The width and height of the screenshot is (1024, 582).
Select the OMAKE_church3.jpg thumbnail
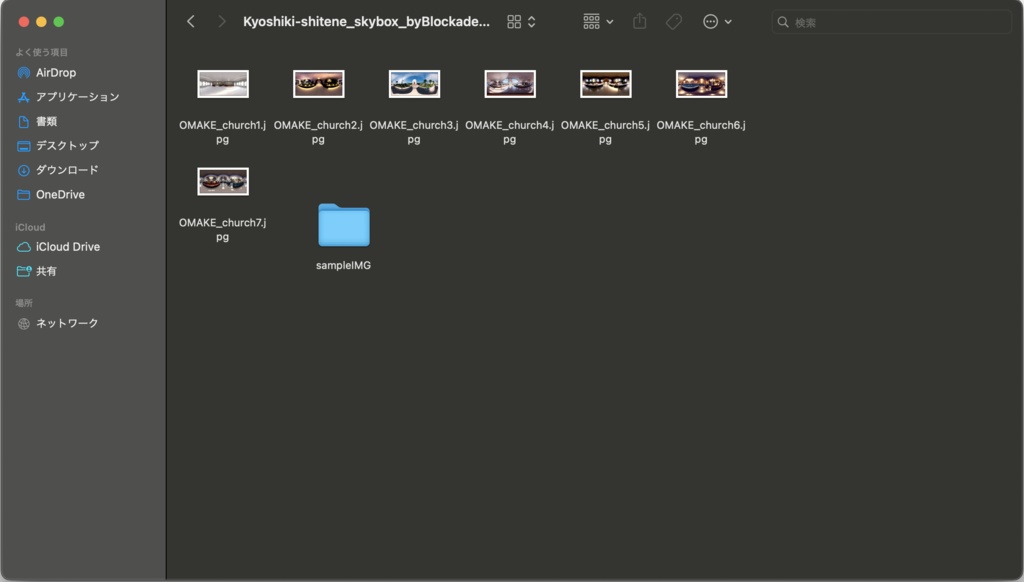pos(414,84)
